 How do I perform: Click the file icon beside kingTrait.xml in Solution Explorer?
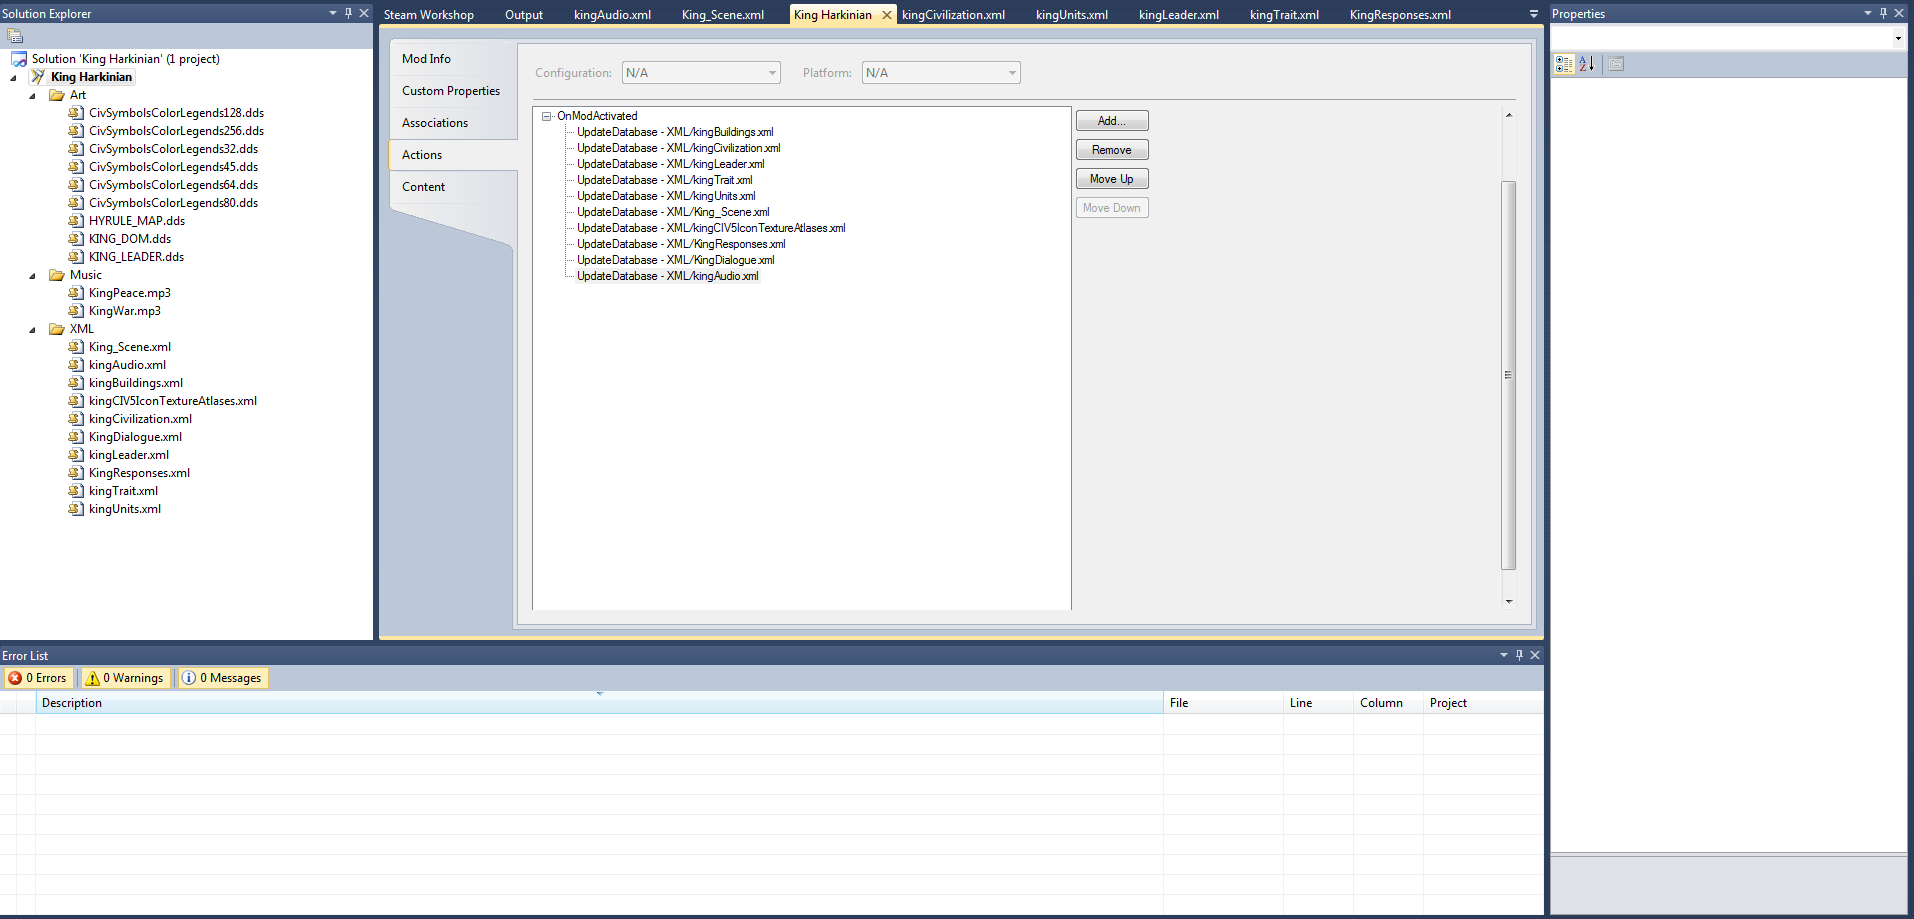click(x=76, y=491)
